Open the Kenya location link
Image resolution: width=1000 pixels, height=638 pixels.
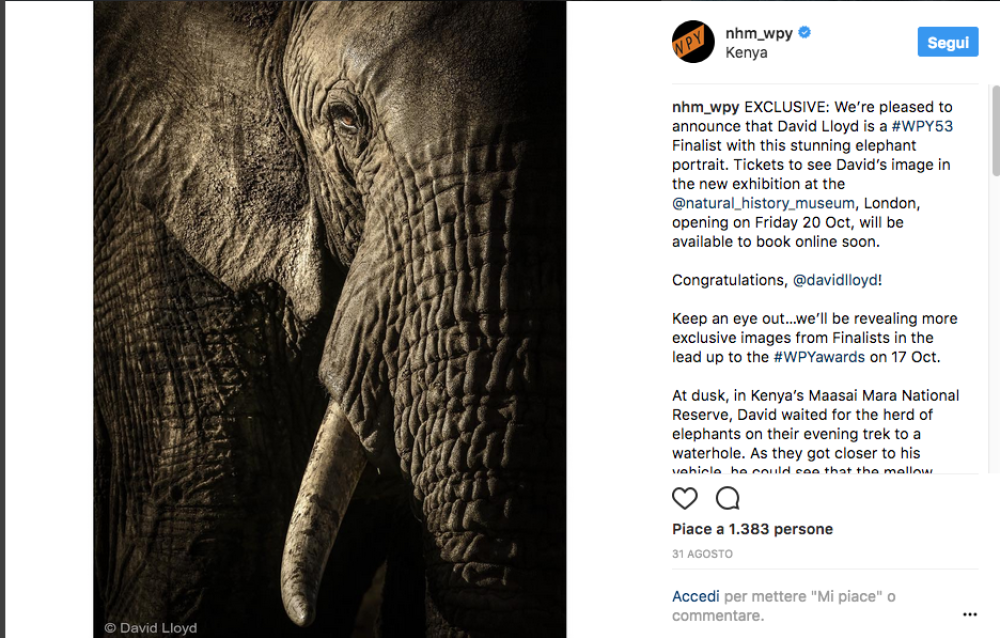coord(746,52)
